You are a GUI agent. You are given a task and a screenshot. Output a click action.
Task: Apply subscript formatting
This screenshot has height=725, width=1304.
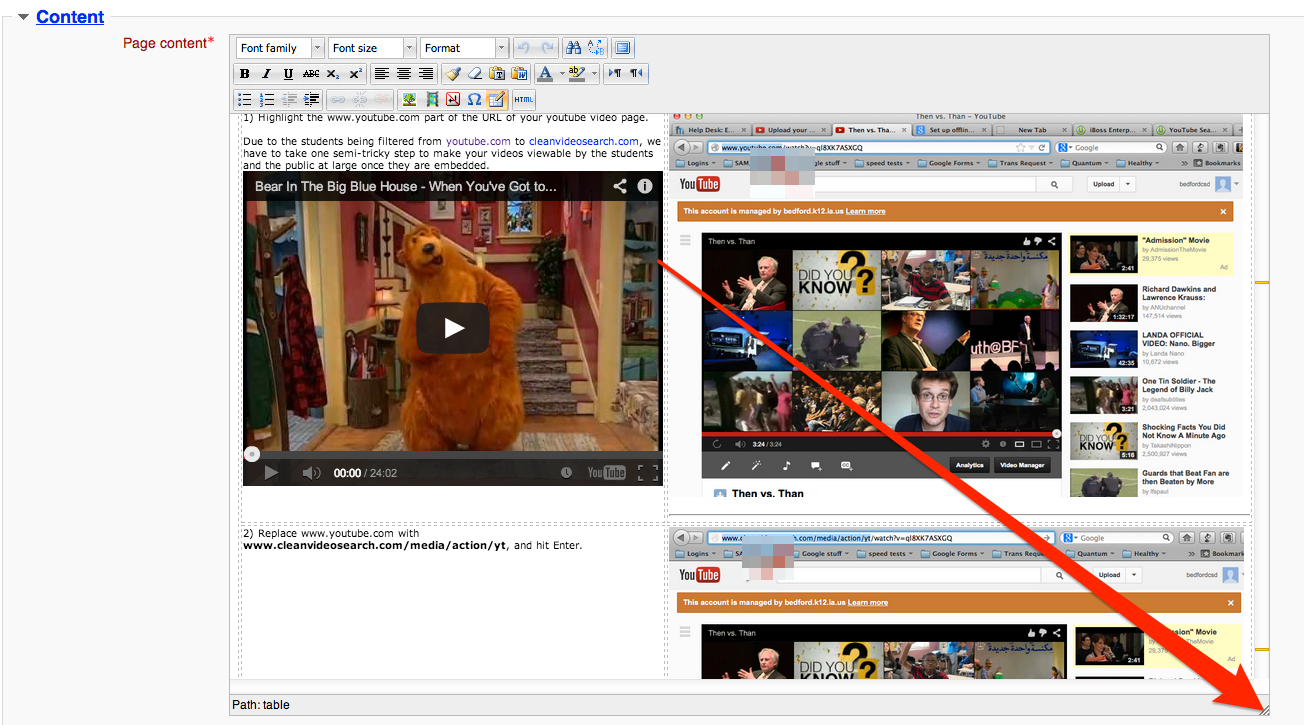(x=332, y=74)
